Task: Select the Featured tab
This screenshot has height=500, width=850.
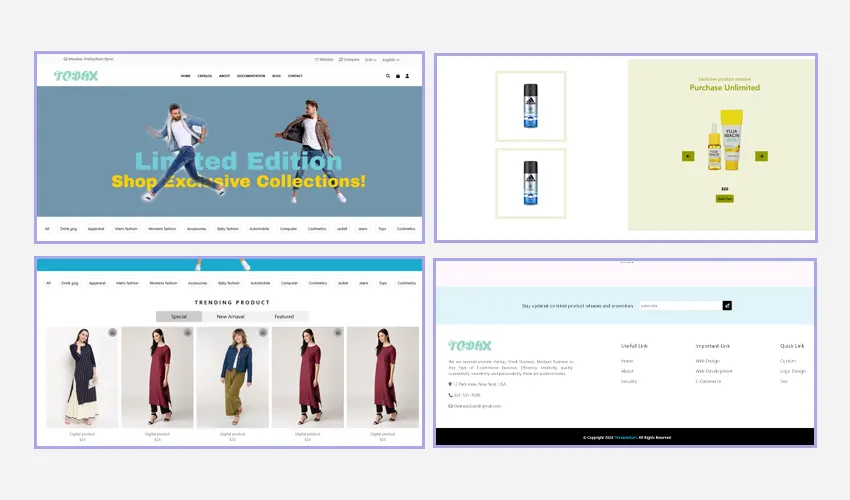Action: (284, 317)
